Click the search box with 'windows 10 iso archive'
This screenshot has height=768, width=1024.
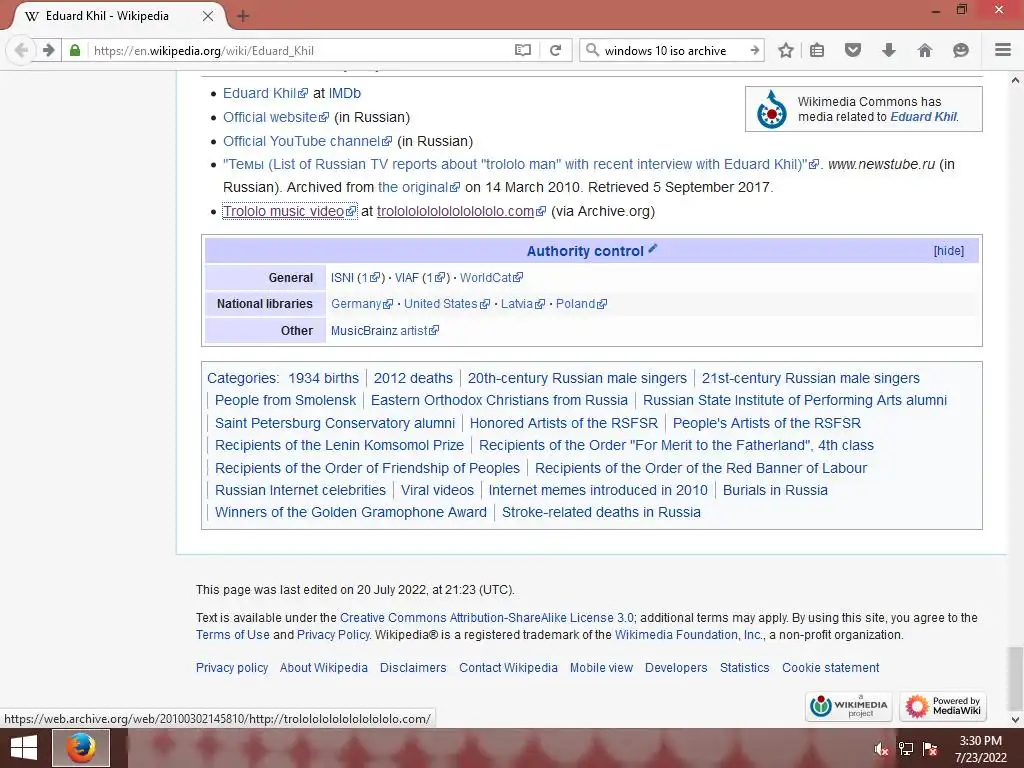click(673, 50)
